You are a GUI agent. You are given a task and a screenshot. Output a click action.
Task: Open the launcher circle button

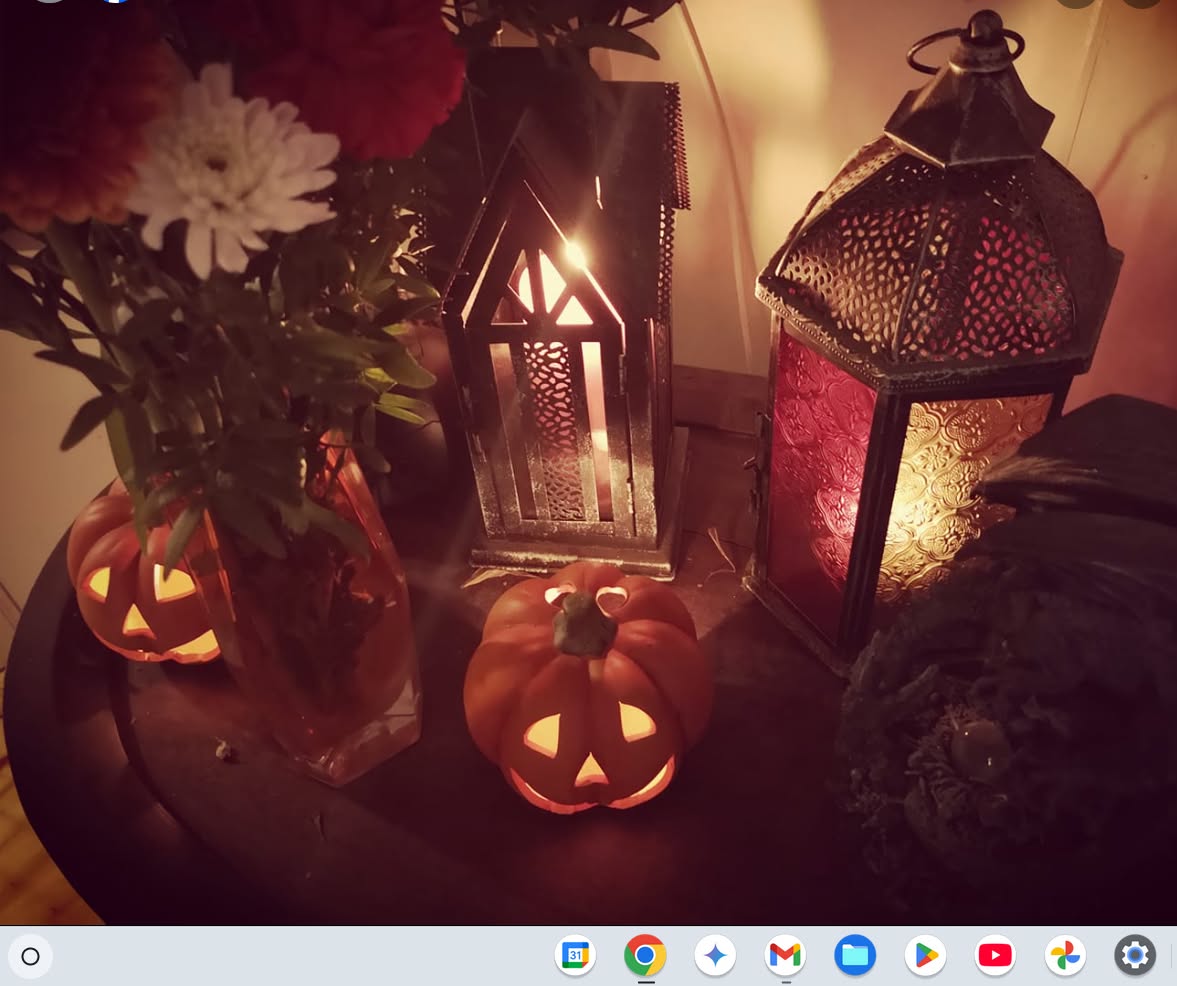pyautogui.click(x=30, y=957)
